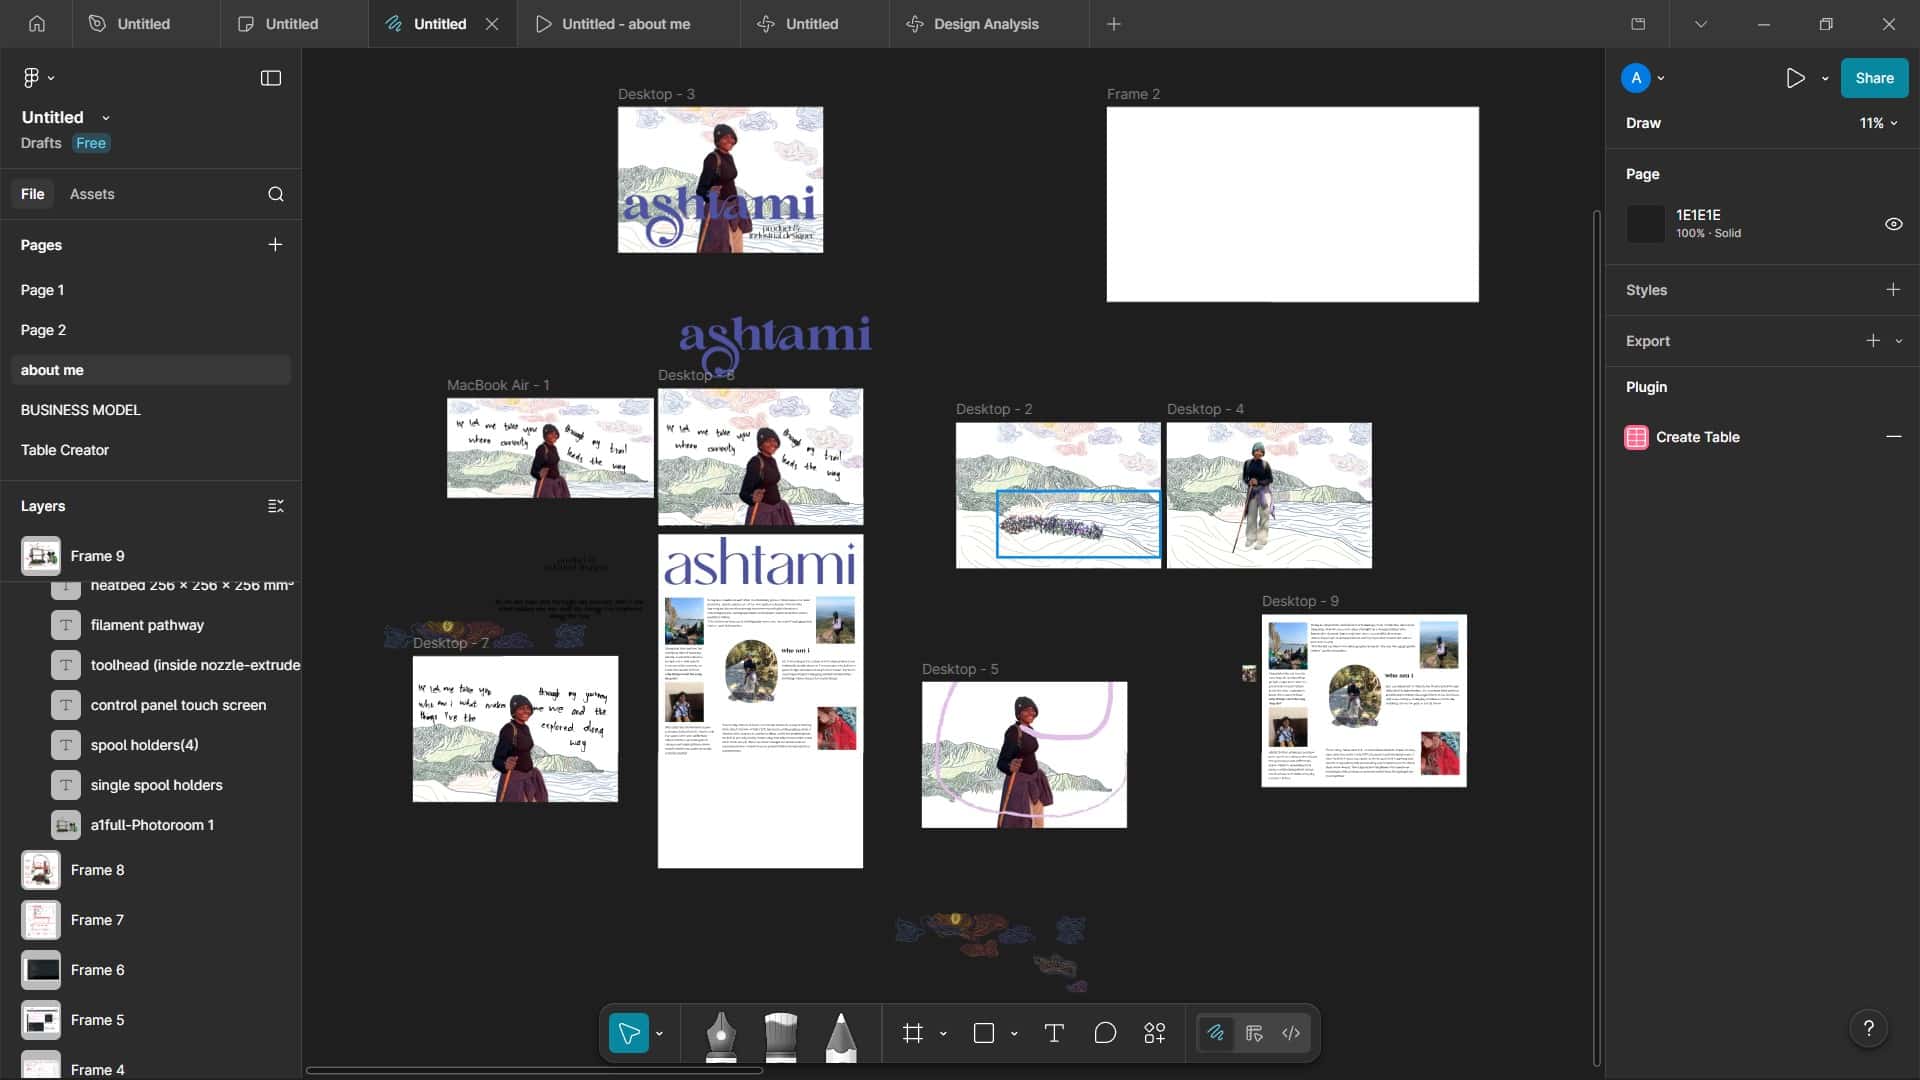
Task: Select BUSINESS MODEL page
Action: point(81,410)
